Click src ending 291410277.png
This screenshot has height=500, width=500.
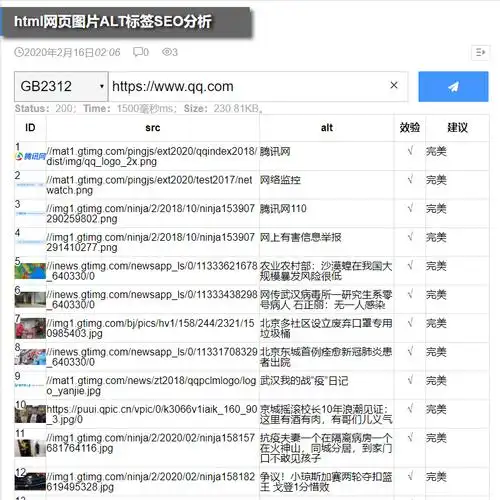click(151, 242)
